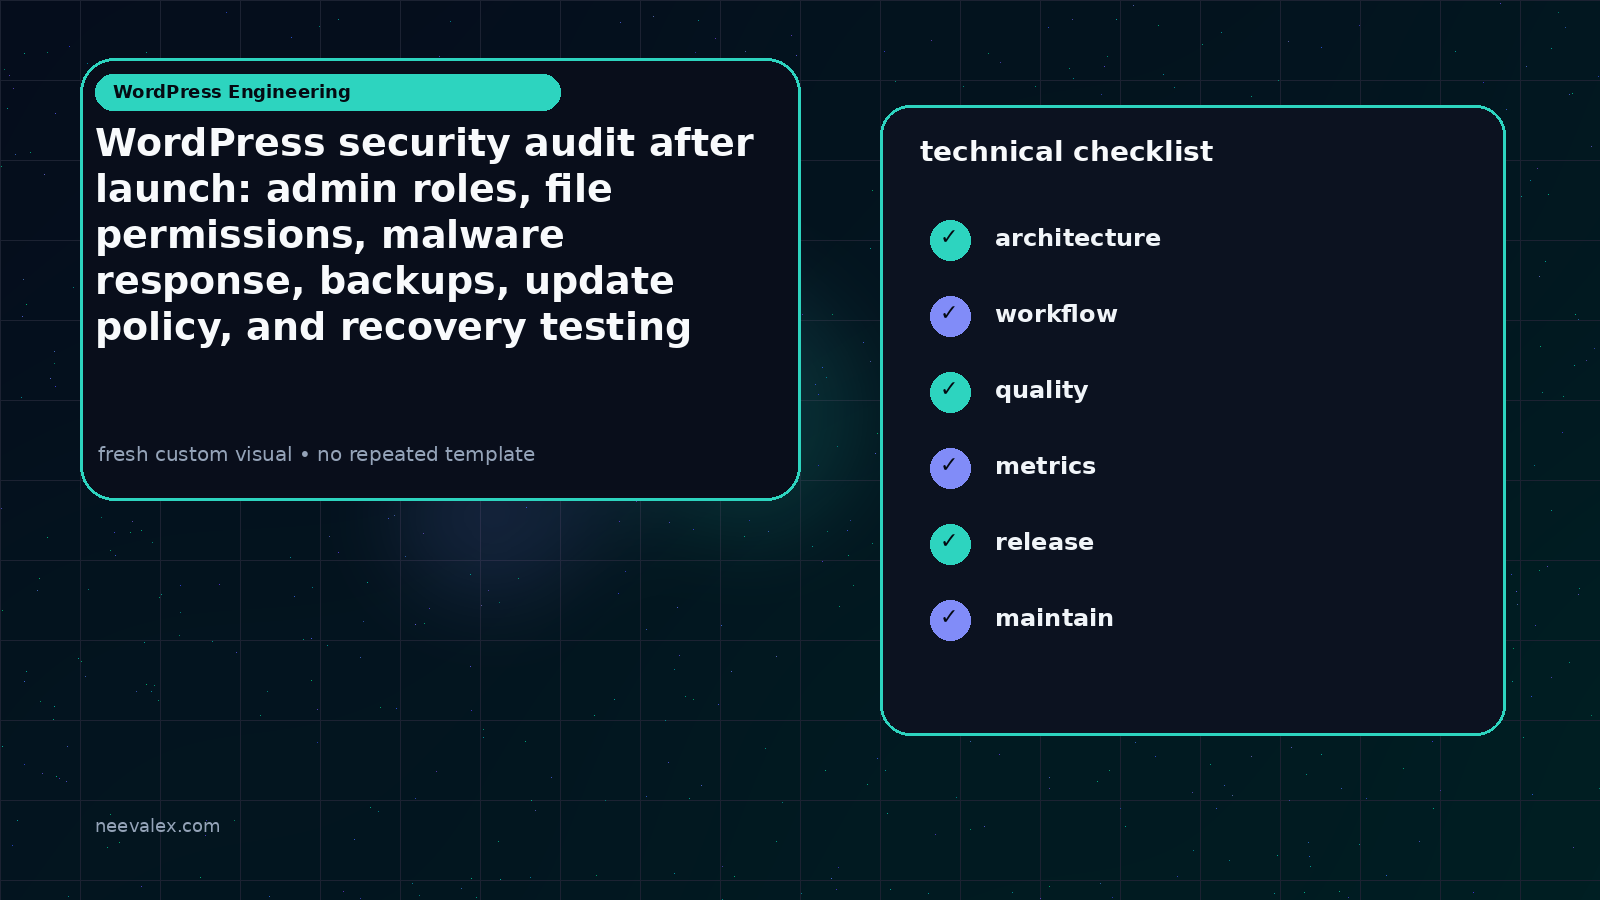The width and height of the screenshot is (1600, 900).
Task: Click the checkmark icon next to maintain
Action: pos(950,620)
